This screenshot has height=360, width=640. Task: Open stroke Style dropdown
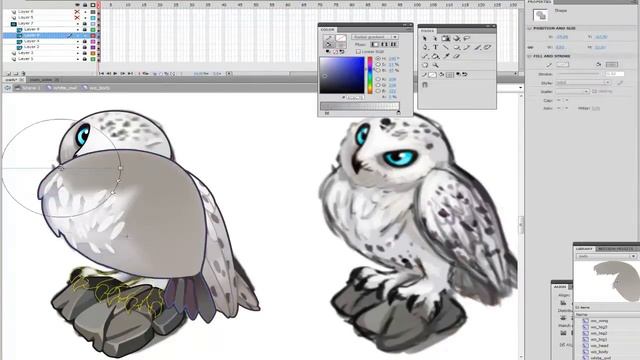[583, 82]
